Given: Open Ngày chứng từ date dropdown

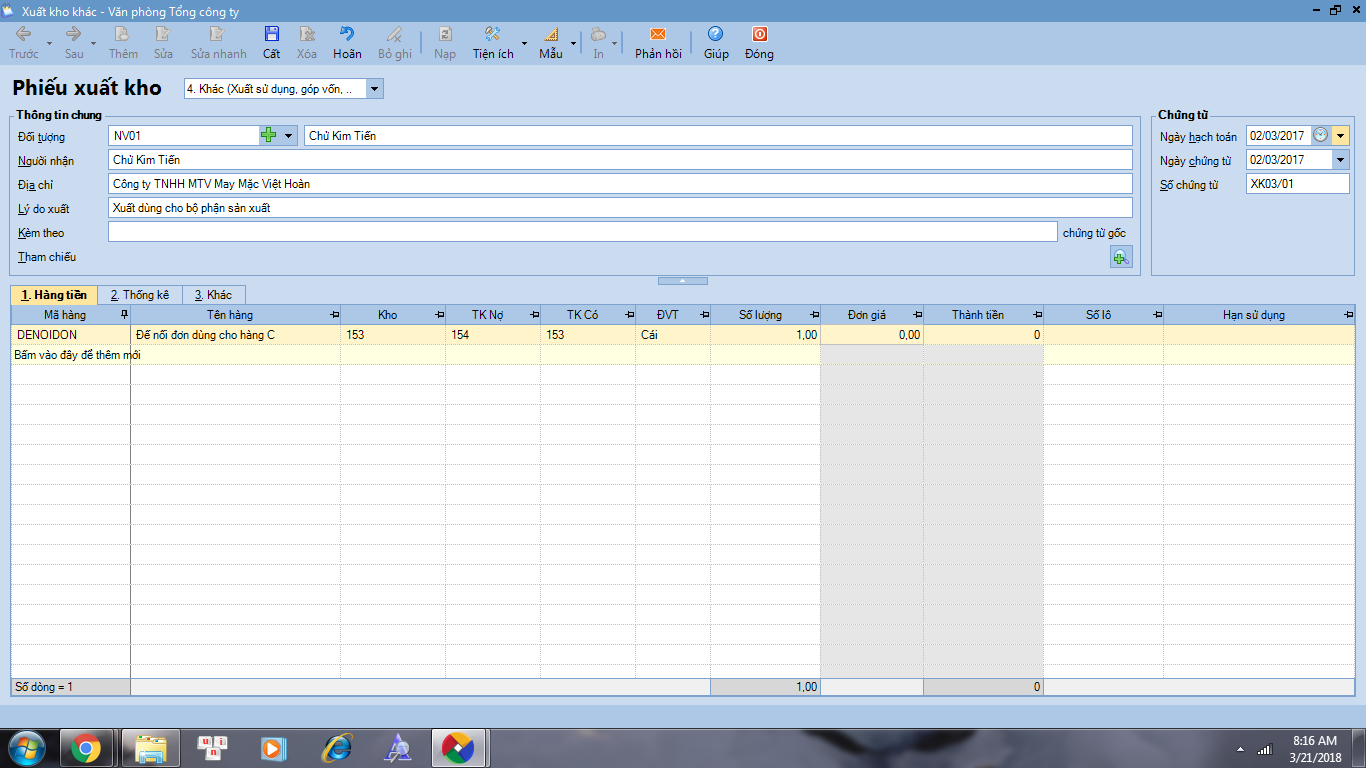Looking at the screenshot, I should click(1340, 160).
